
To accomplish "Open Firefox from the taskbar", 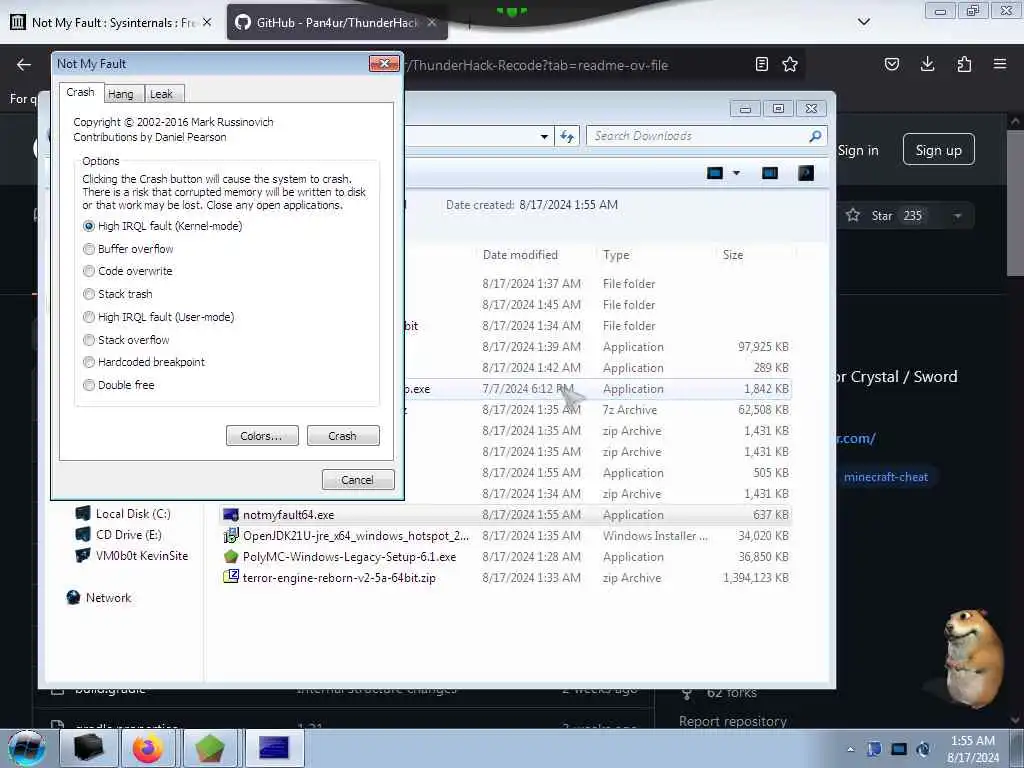I will click(148, 748).
